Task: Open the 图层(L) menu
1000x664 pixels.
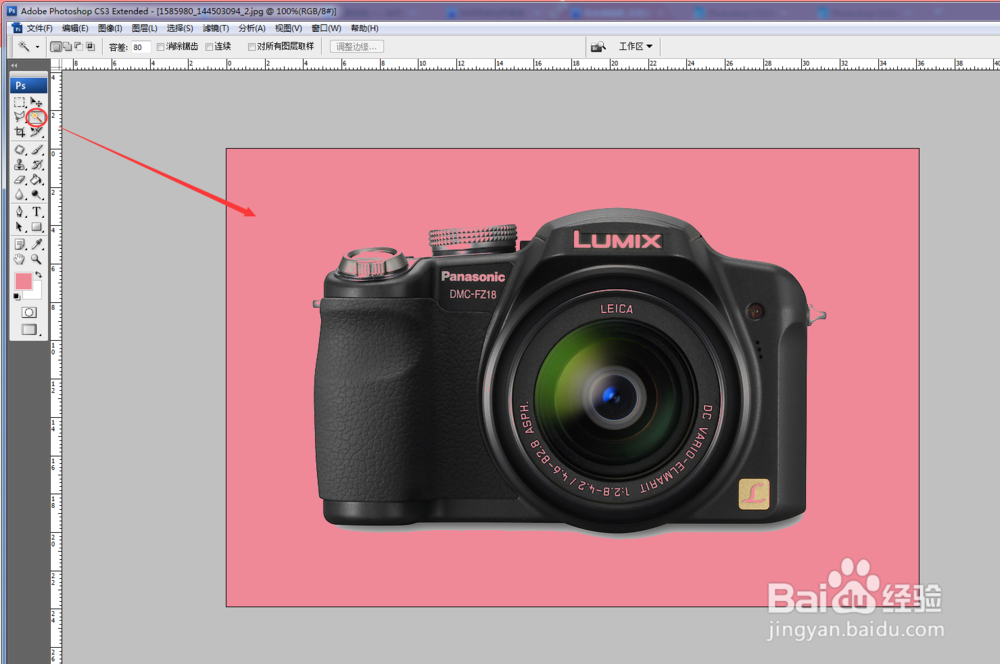Action: coord(144,28)
